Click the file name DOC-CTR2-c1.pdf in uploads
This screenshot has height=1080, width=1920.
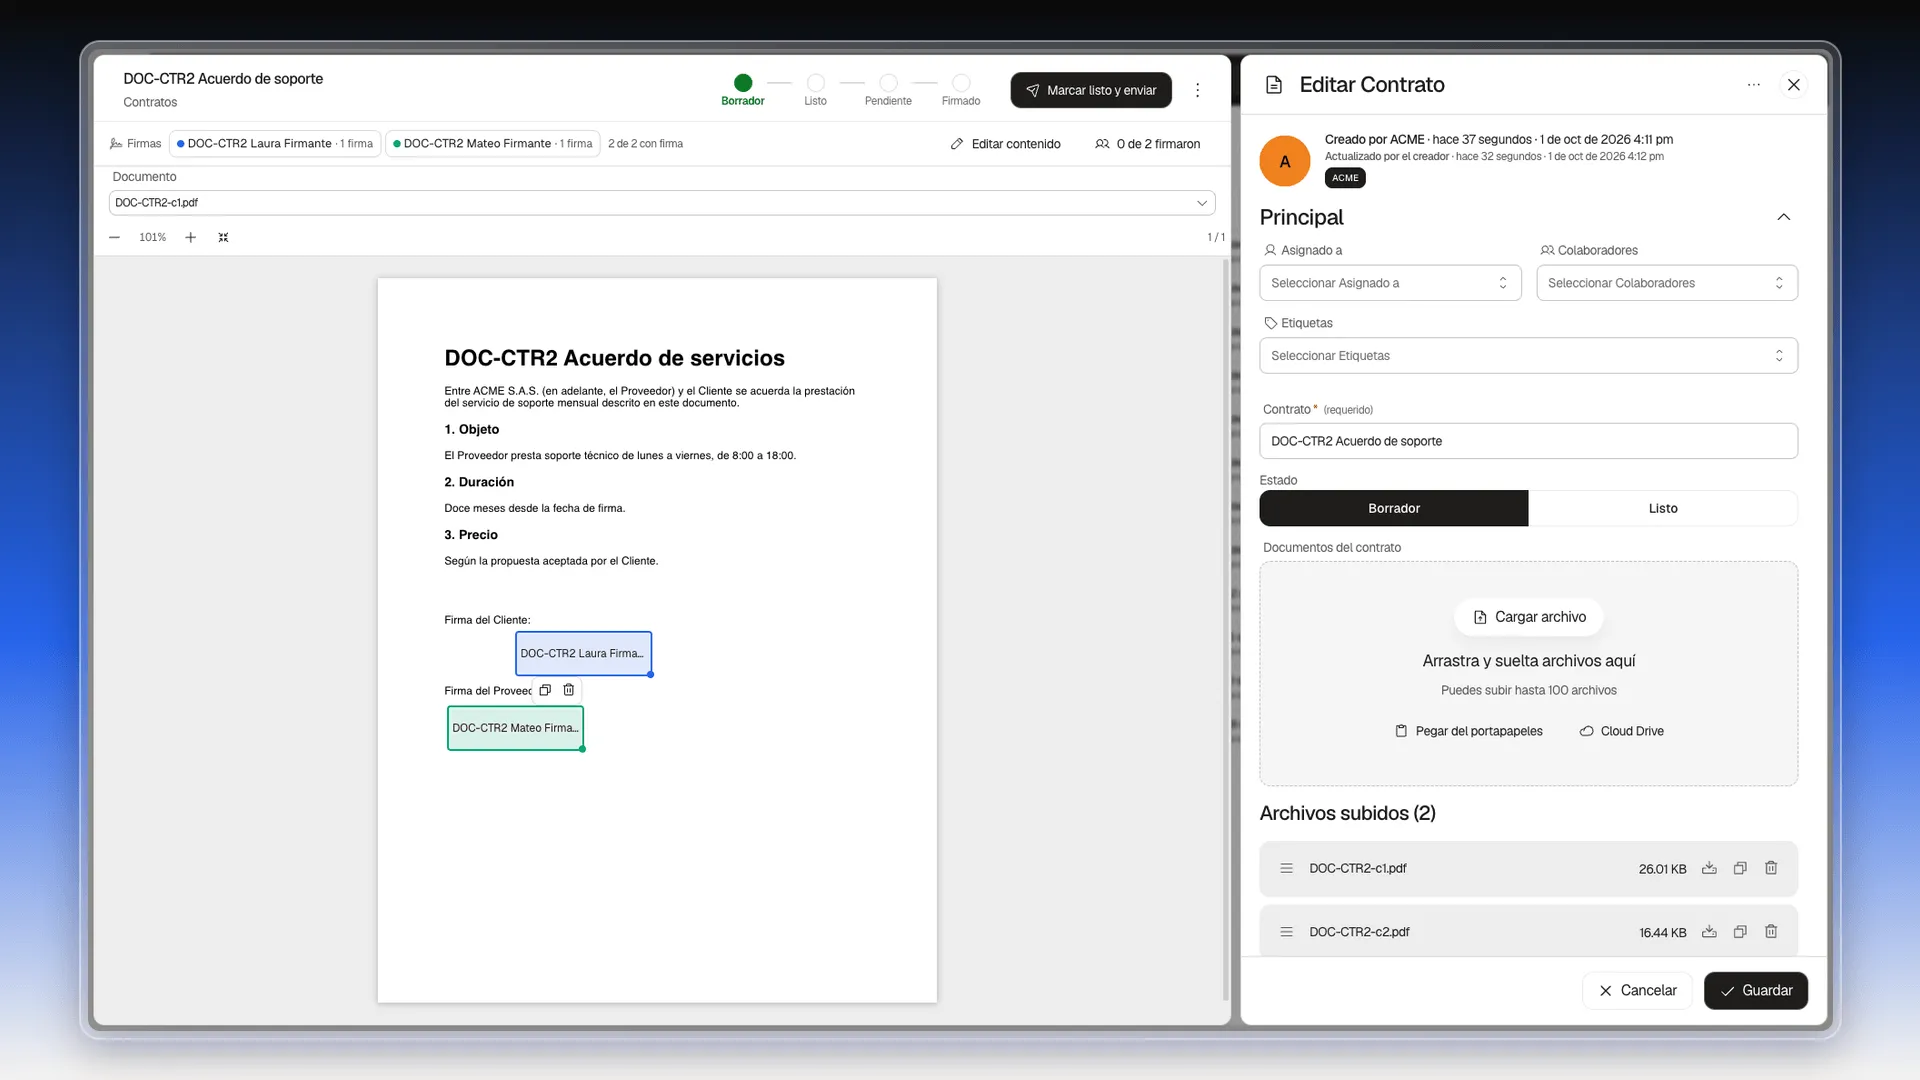(1357, 868)
